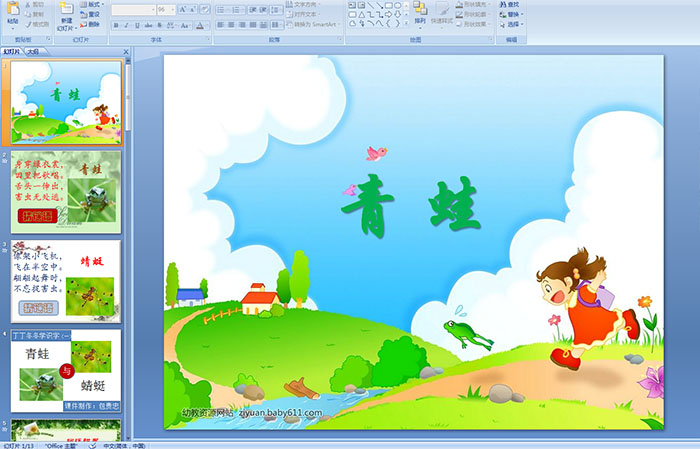Viewport: 700px width, 449px height.
Task: Select the slide 3 dragonfly thumbnail
Action: (x=66, y=280)
